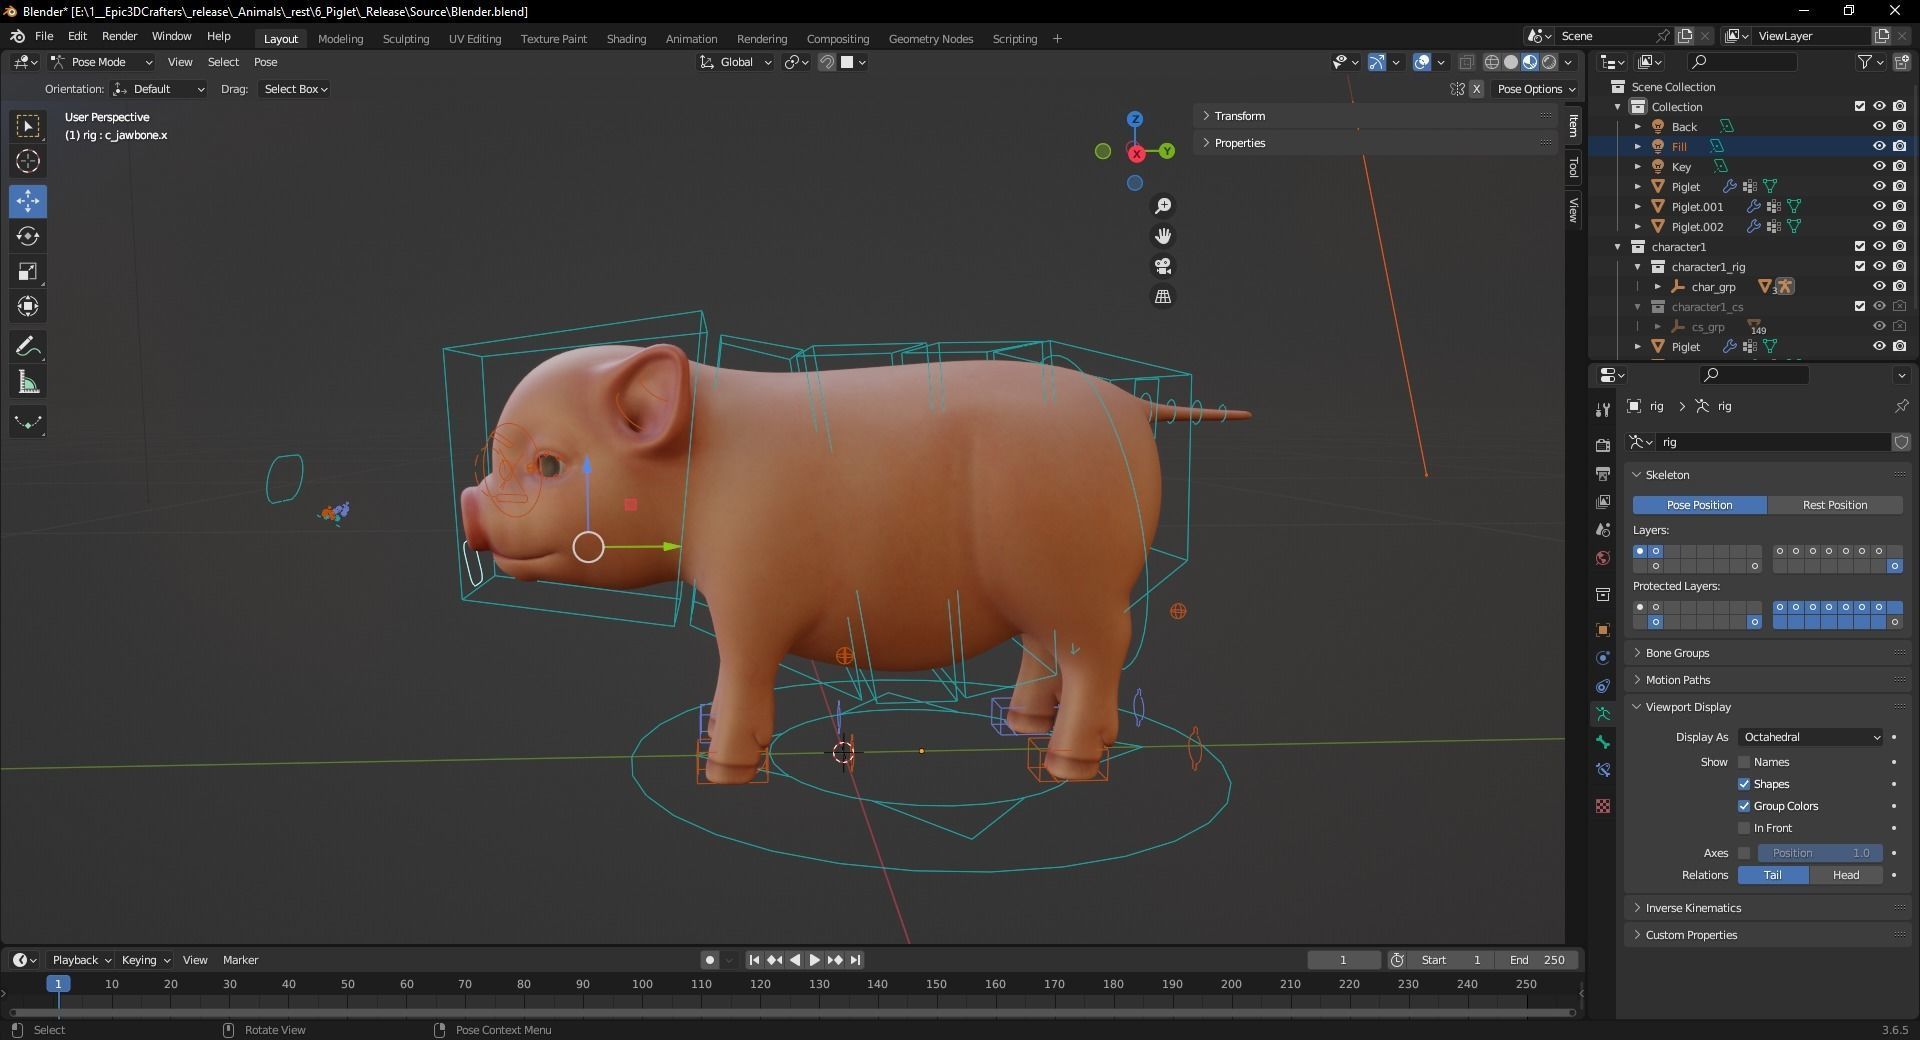This screenshot has height=1040, width=1920.
Task: Expand the Transform panel
Action: pyautogui.click(x=1375, y=116)
